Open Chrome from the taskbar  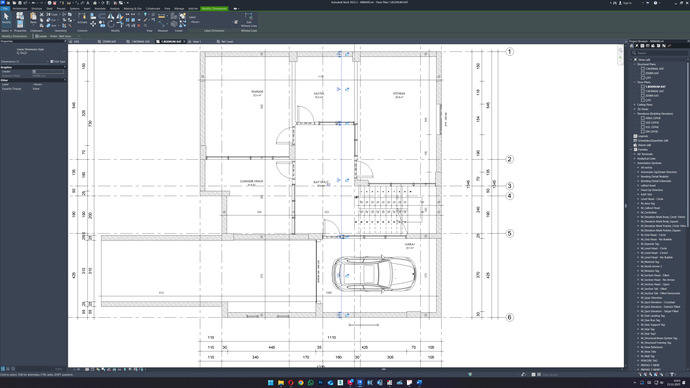click(x=301, y=383)
